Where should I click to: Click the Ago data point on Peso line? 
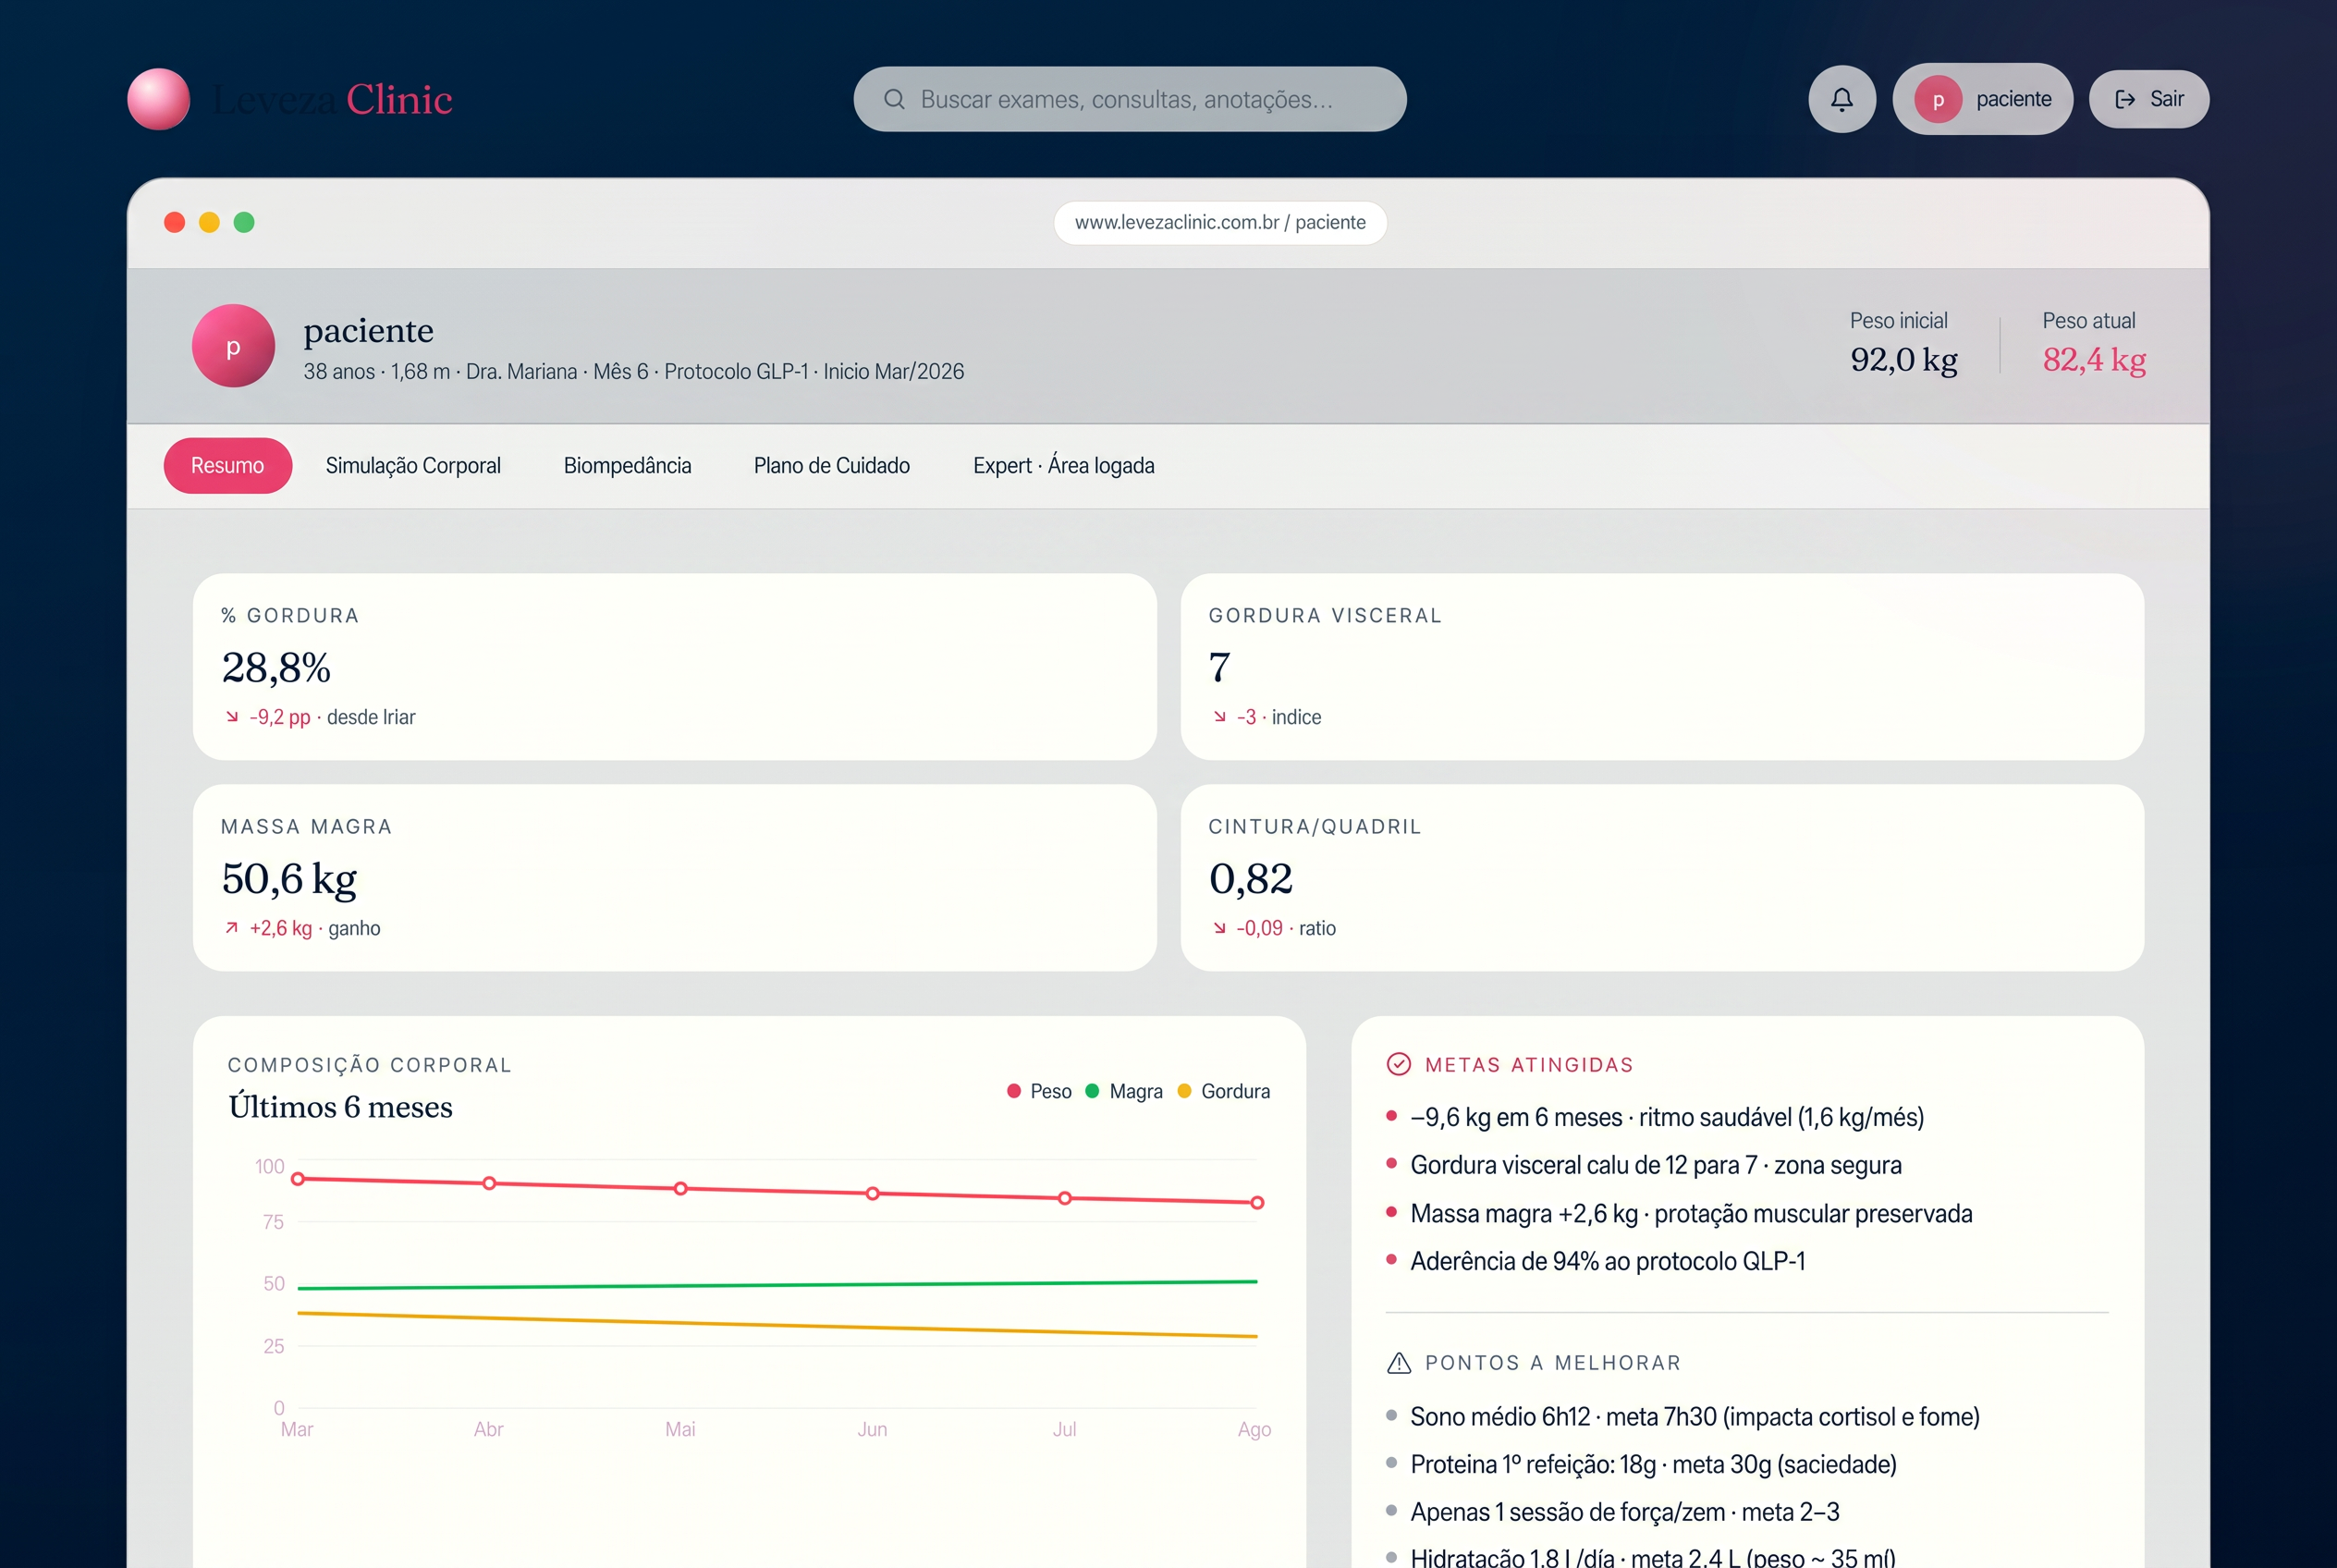(1257, 1202)
